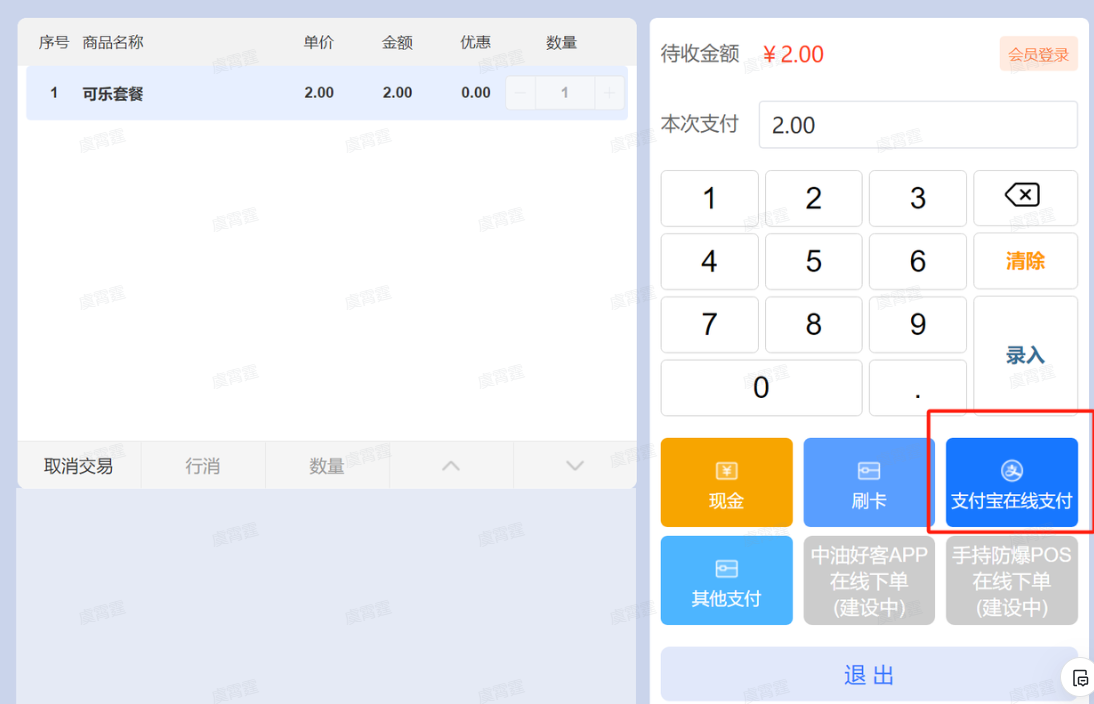Viewport: 1094px width, 704px height.
Task: Click 会员登录 member login button
Action: pyautogui.click(x=1038, y=54)
